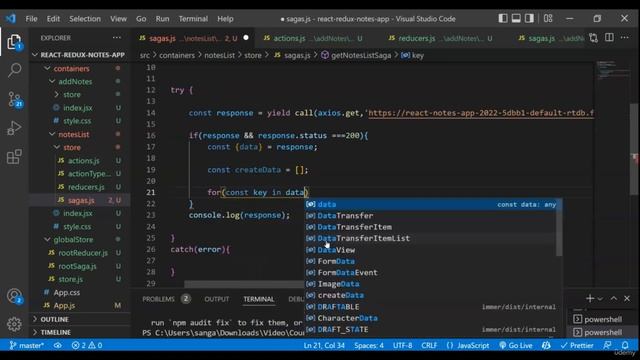The image size is (640, 360).
Task: Create a new terminal with plus icon
Action: (590, 298)
